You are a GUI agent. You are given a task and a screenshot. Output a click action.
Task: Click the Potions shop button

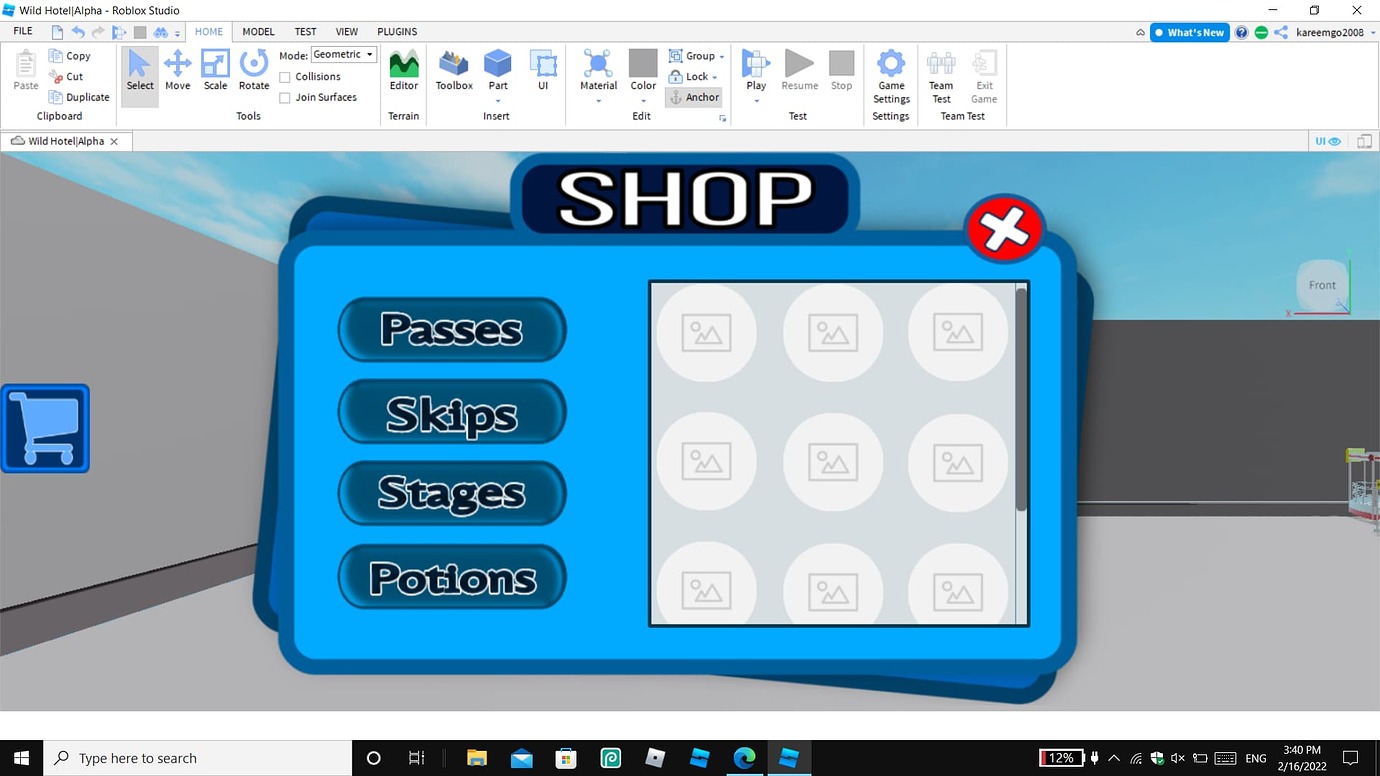point(452,576)
